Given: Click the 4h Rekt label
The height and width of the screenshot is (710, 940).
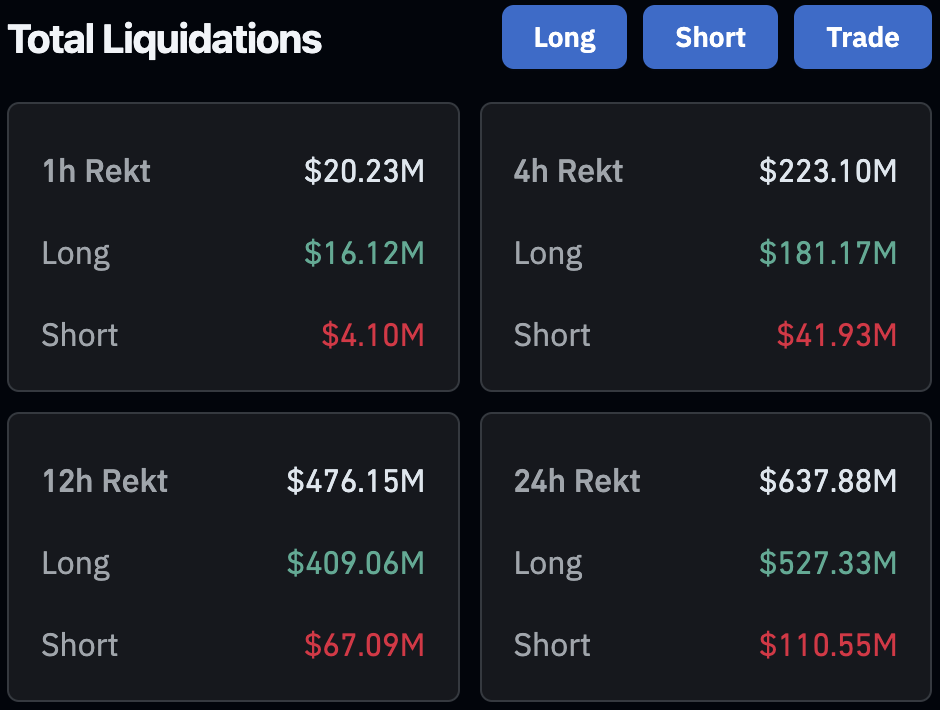Looking at the screenshot, I should tap(568, 171).
